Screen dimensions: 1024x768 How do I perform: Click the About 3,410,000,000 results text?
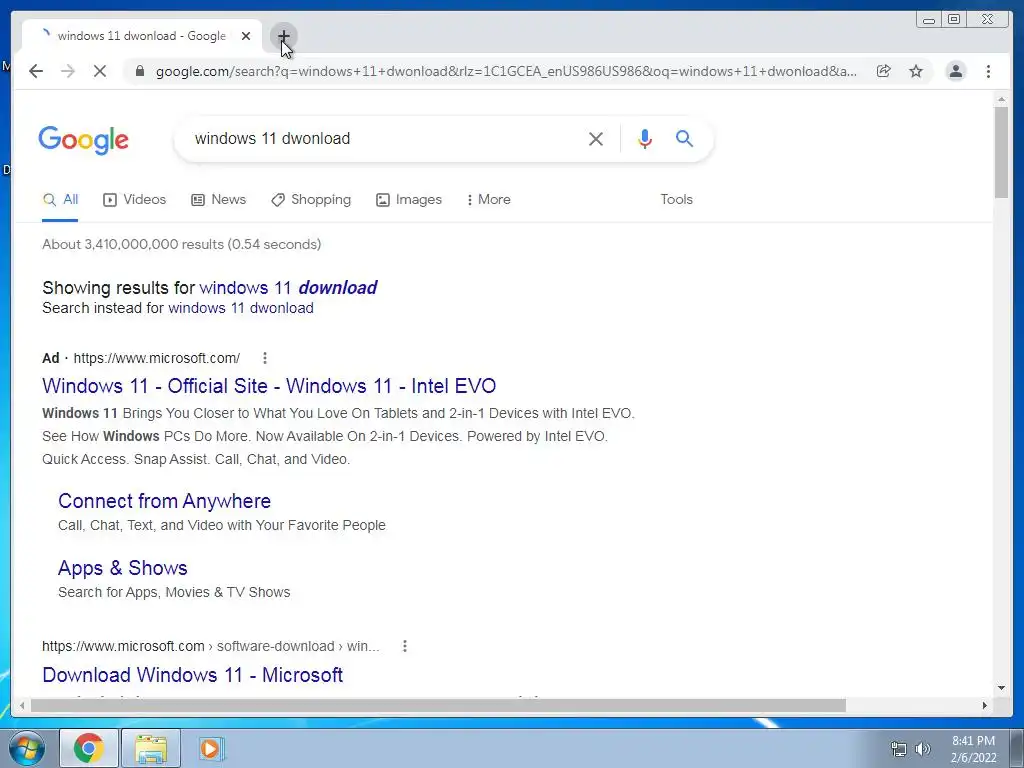182,244
